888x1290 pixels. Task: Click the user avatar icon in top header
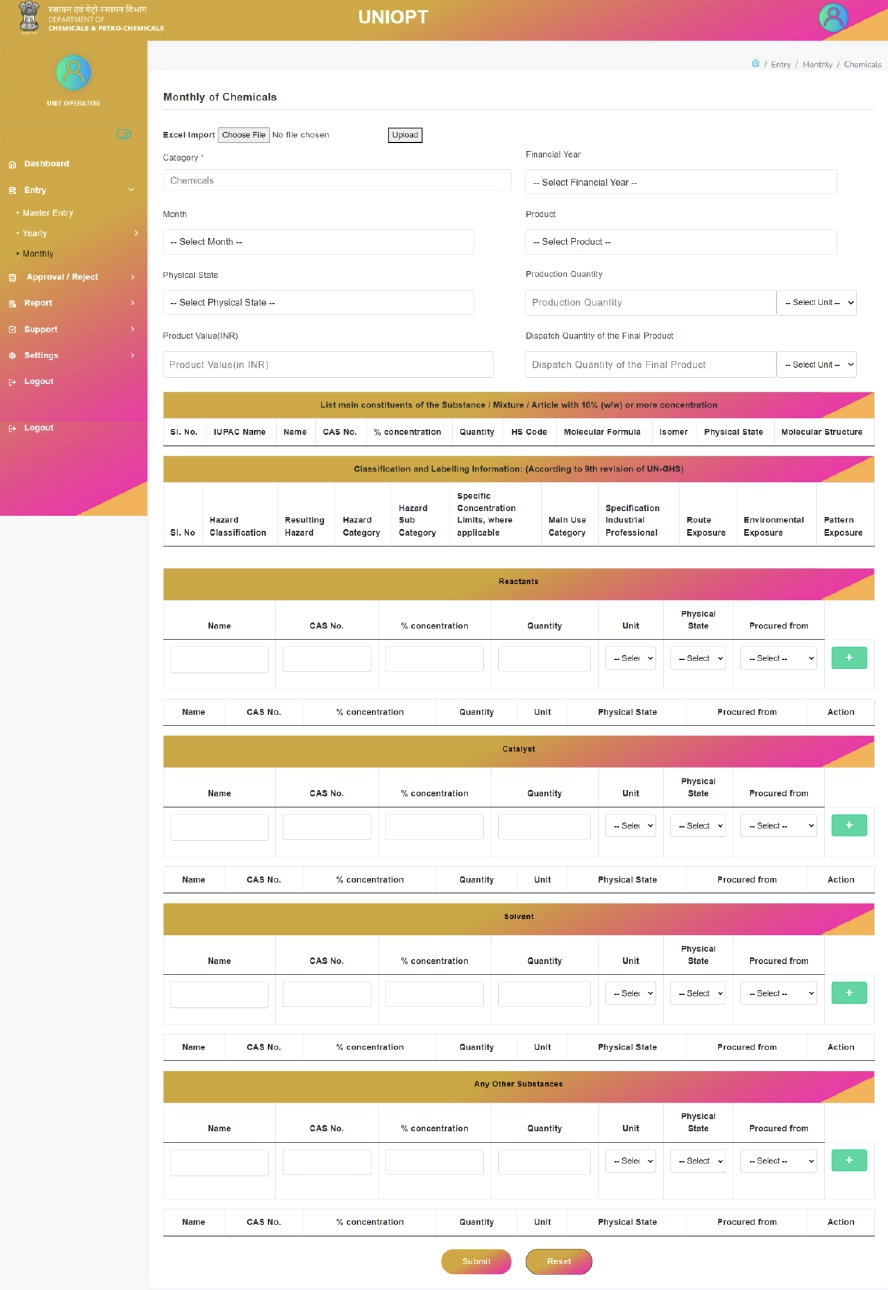(x=833, y=17)
